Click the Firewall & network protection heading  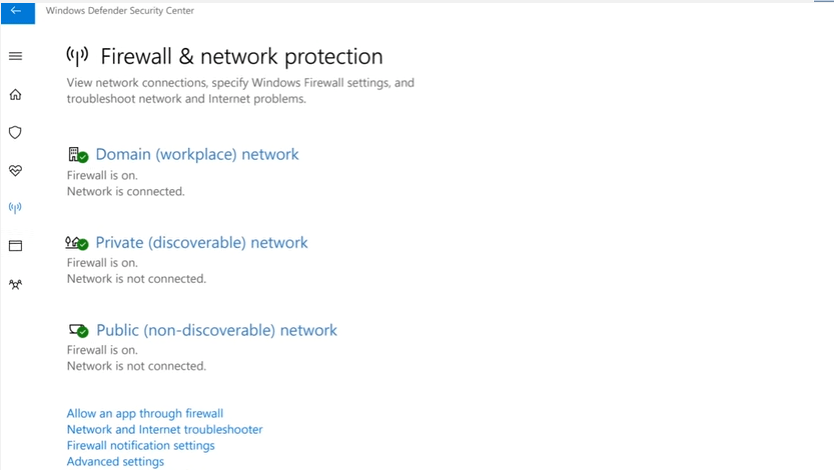(x=241, y=57)
